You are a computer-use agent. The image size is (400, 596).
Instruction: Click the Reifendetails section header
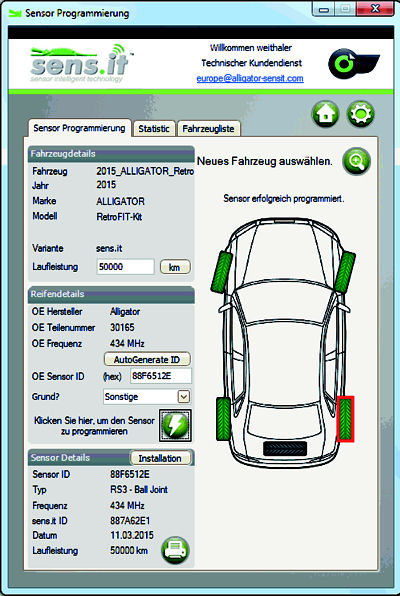pos(111,294)
